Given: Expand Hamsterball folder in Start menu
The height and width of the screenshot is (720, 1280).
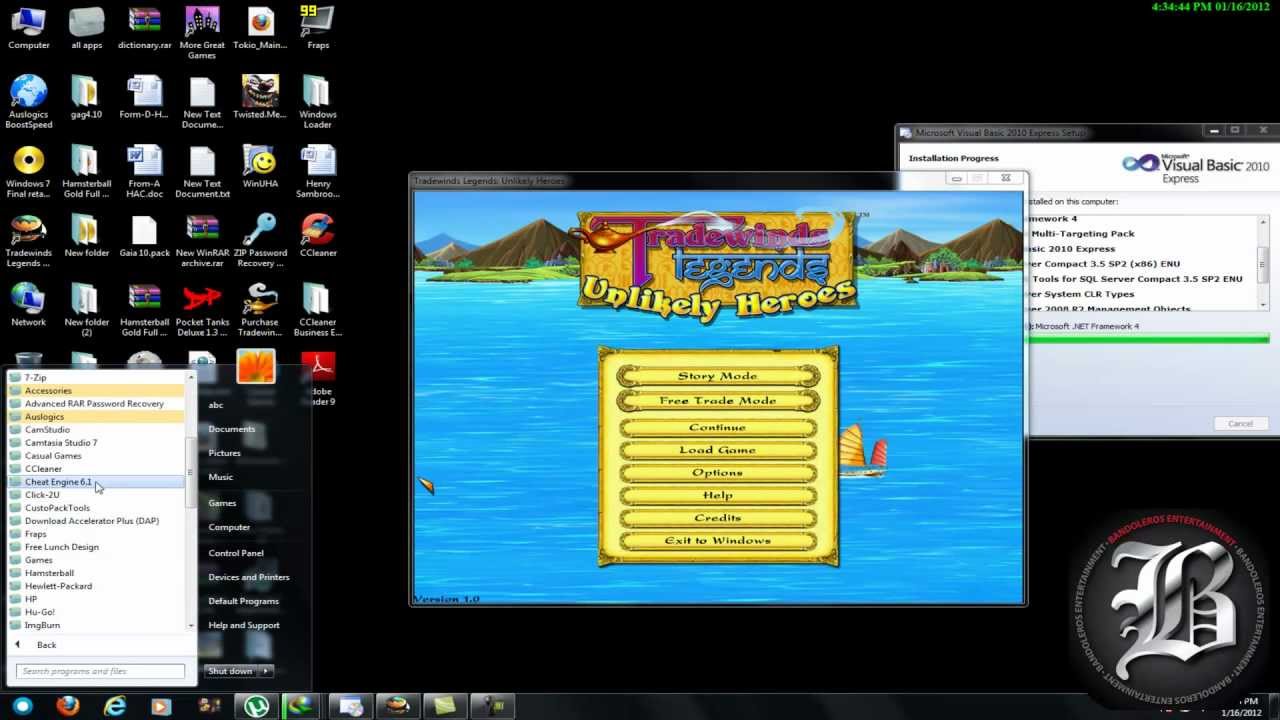Looking at the screenshot, I should [97, 573].
